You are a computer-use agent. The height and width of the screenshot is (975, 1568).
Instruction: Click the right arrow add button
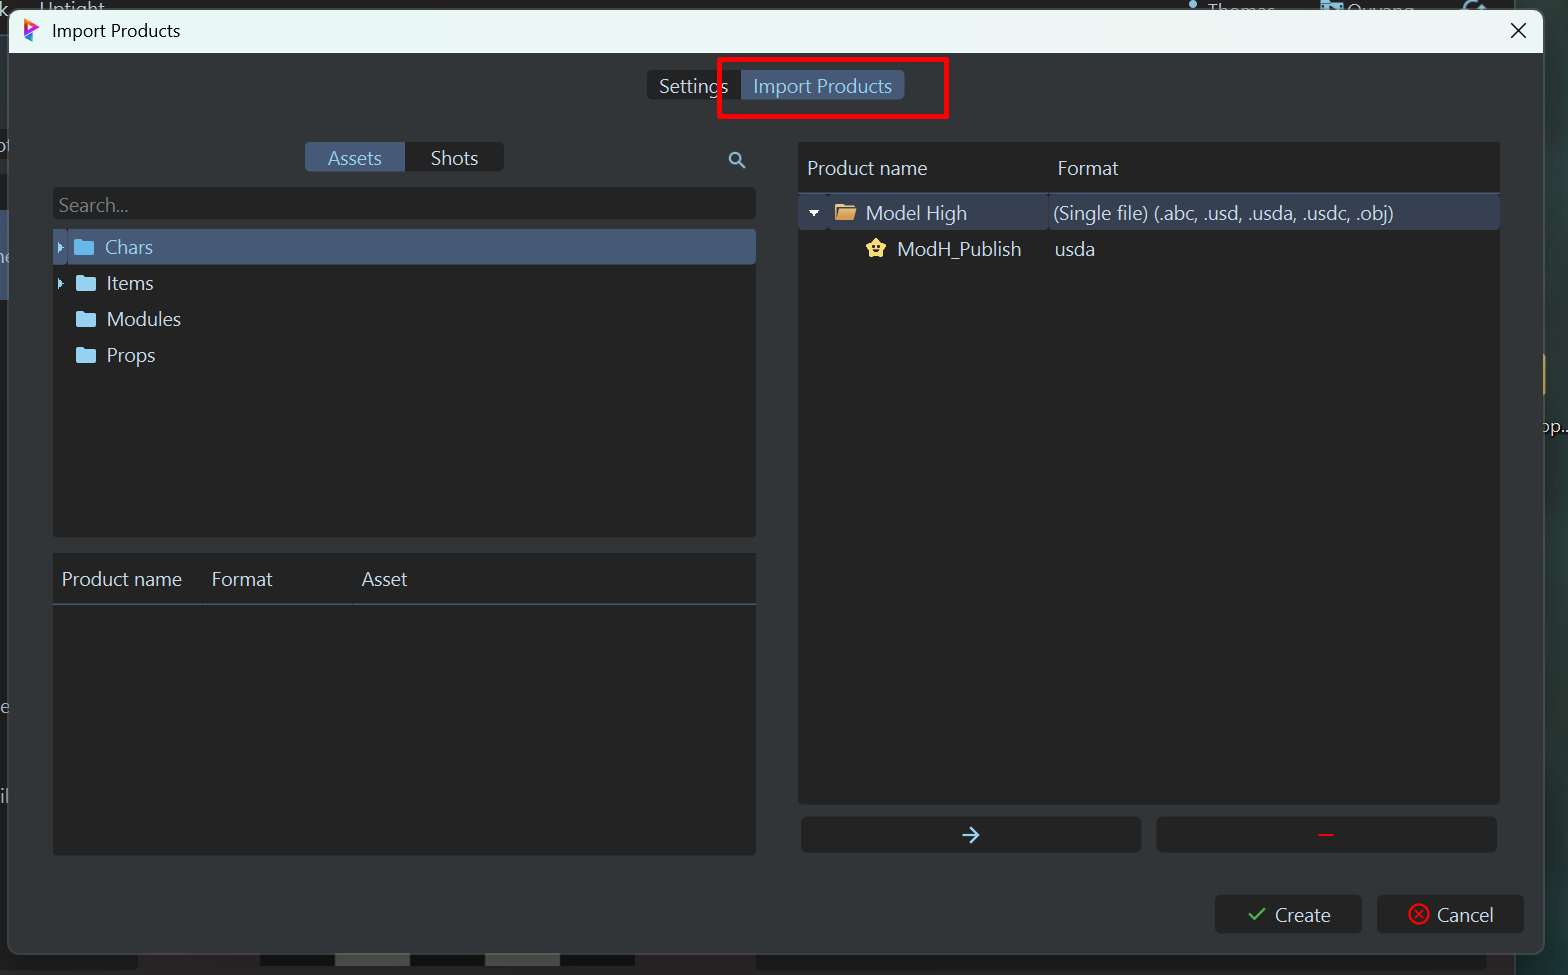[x=970, y=835]
